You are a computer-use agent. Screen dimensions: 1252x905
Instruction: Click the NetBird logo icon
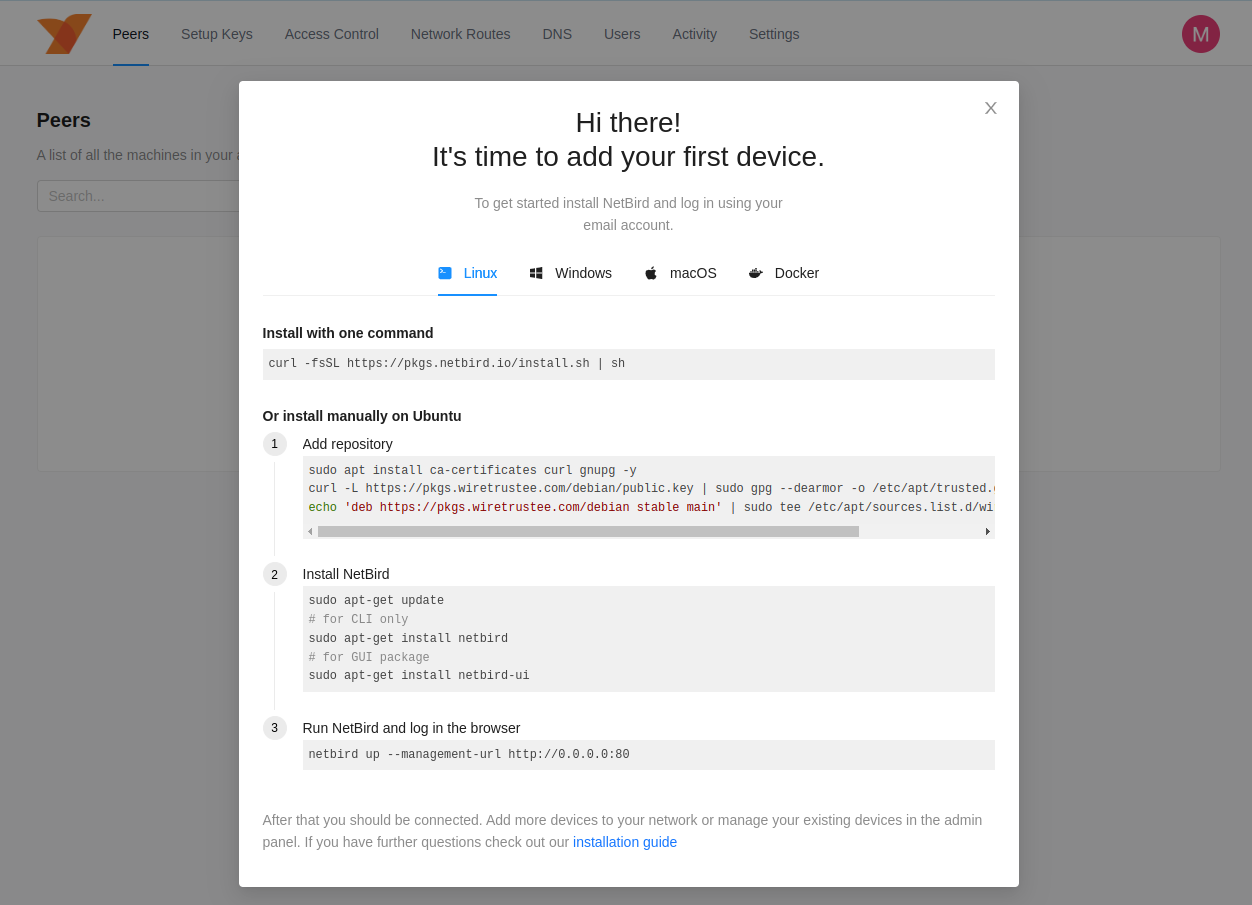[x=64, y=34]
